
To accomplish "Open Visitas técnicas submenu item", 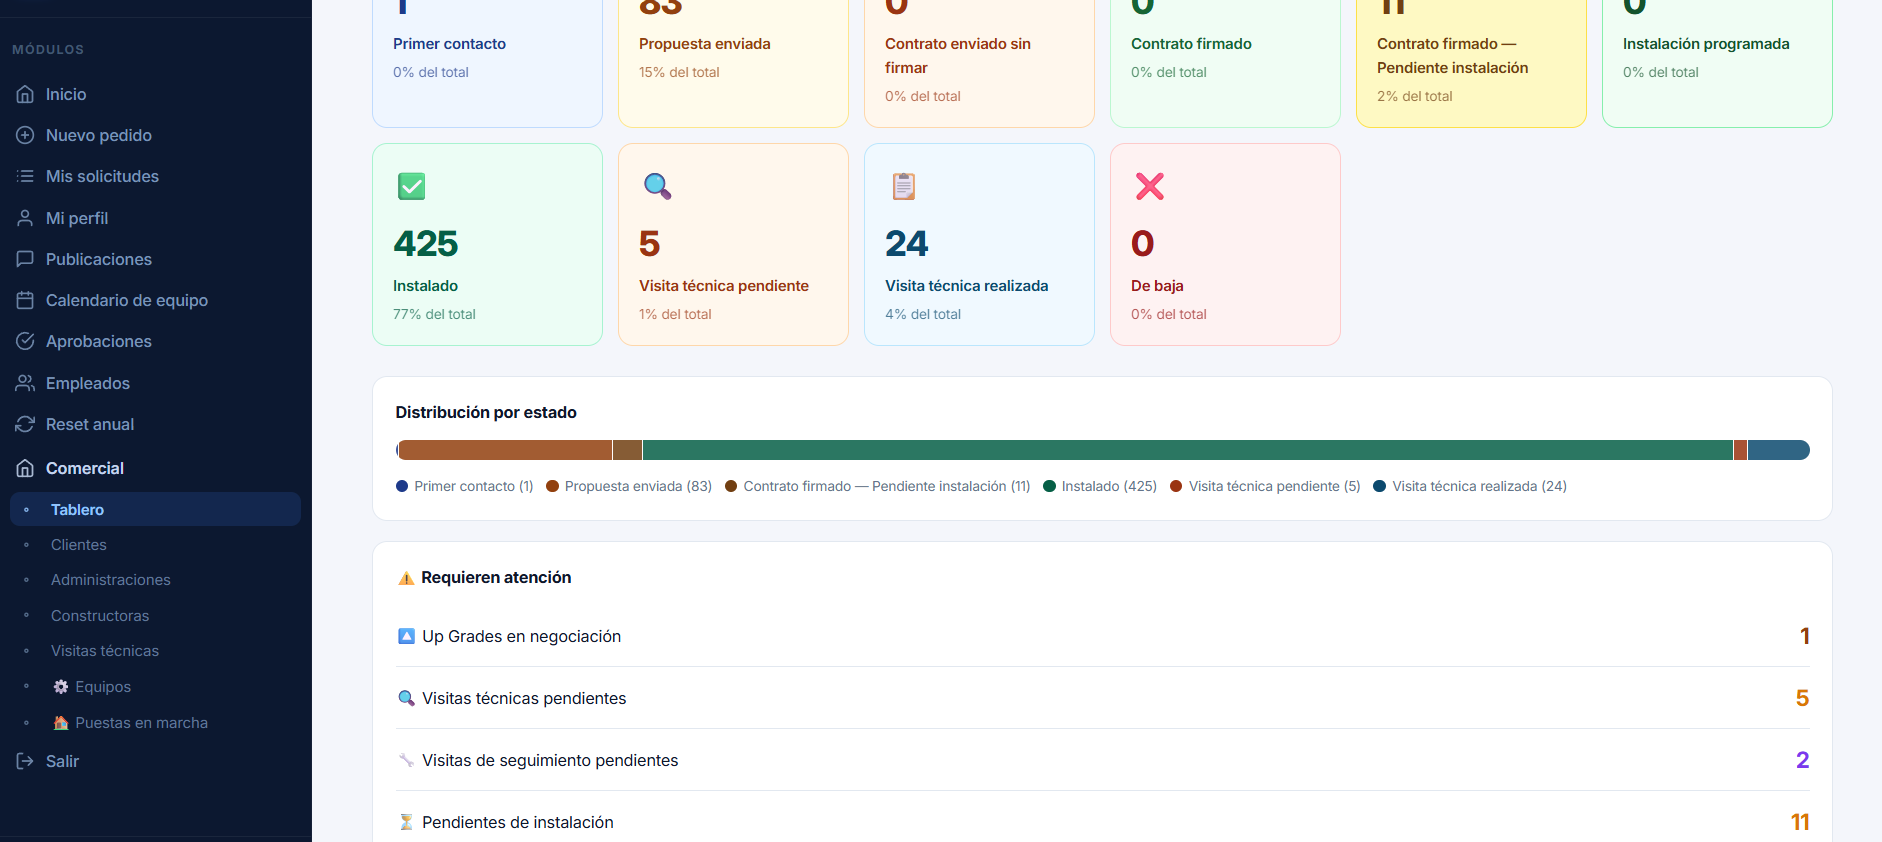I will tap(155, 651).
